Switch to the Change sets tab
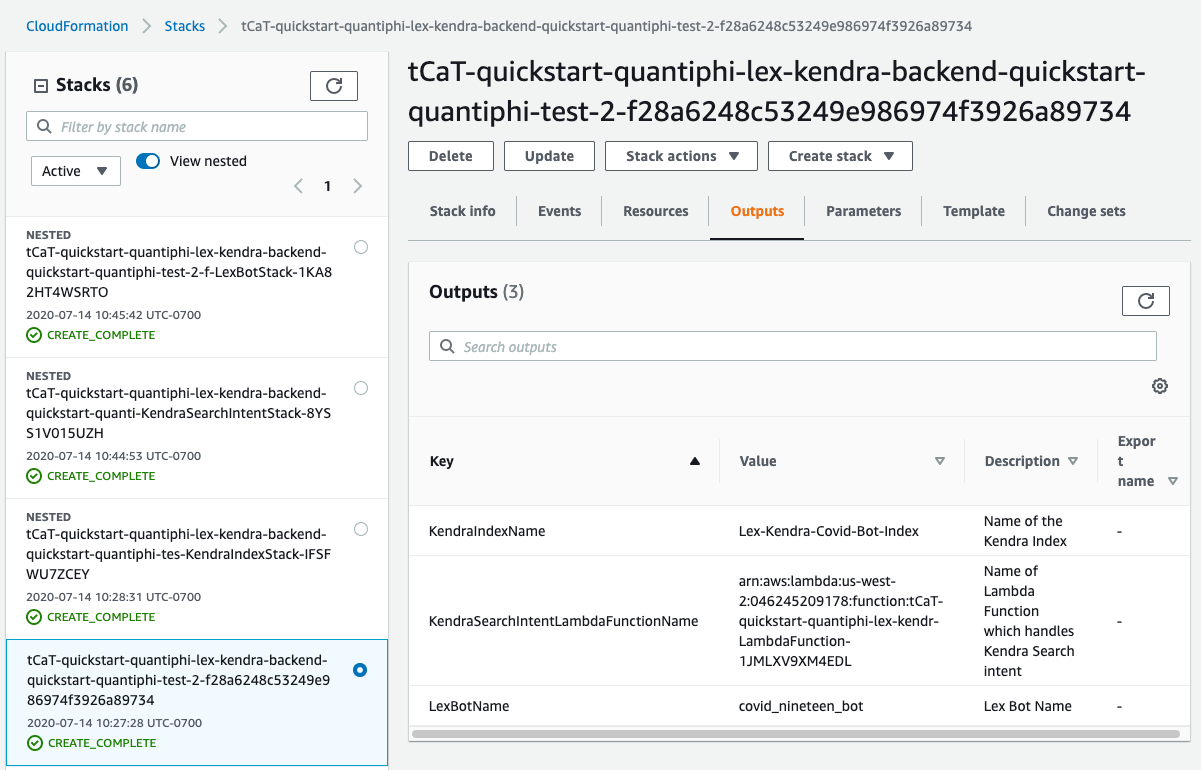The height and width of the screenshot is (770, 1201). tap(1086, 211)
